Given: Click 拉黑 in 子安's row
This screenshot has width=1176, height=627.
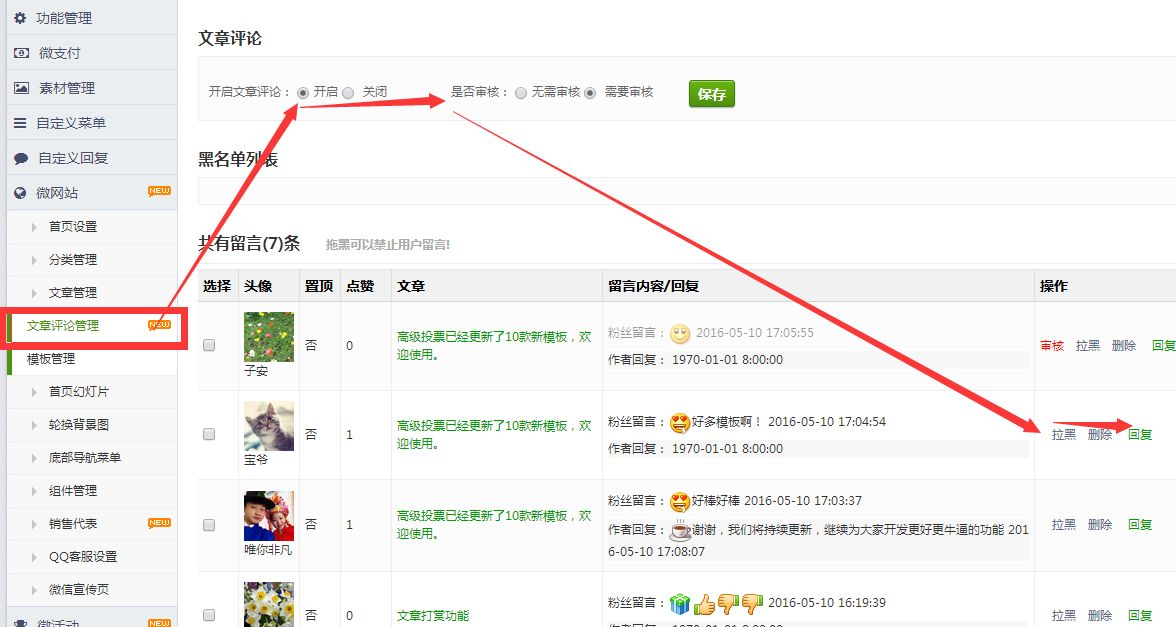Looking at the screenshot, I should tap(1088, 346).
